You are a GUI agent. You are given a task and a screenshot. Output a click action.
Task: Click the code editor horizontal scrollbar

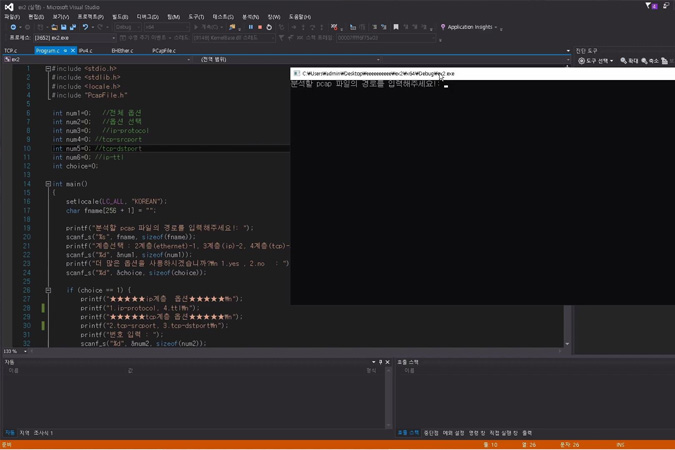point(296,351)
